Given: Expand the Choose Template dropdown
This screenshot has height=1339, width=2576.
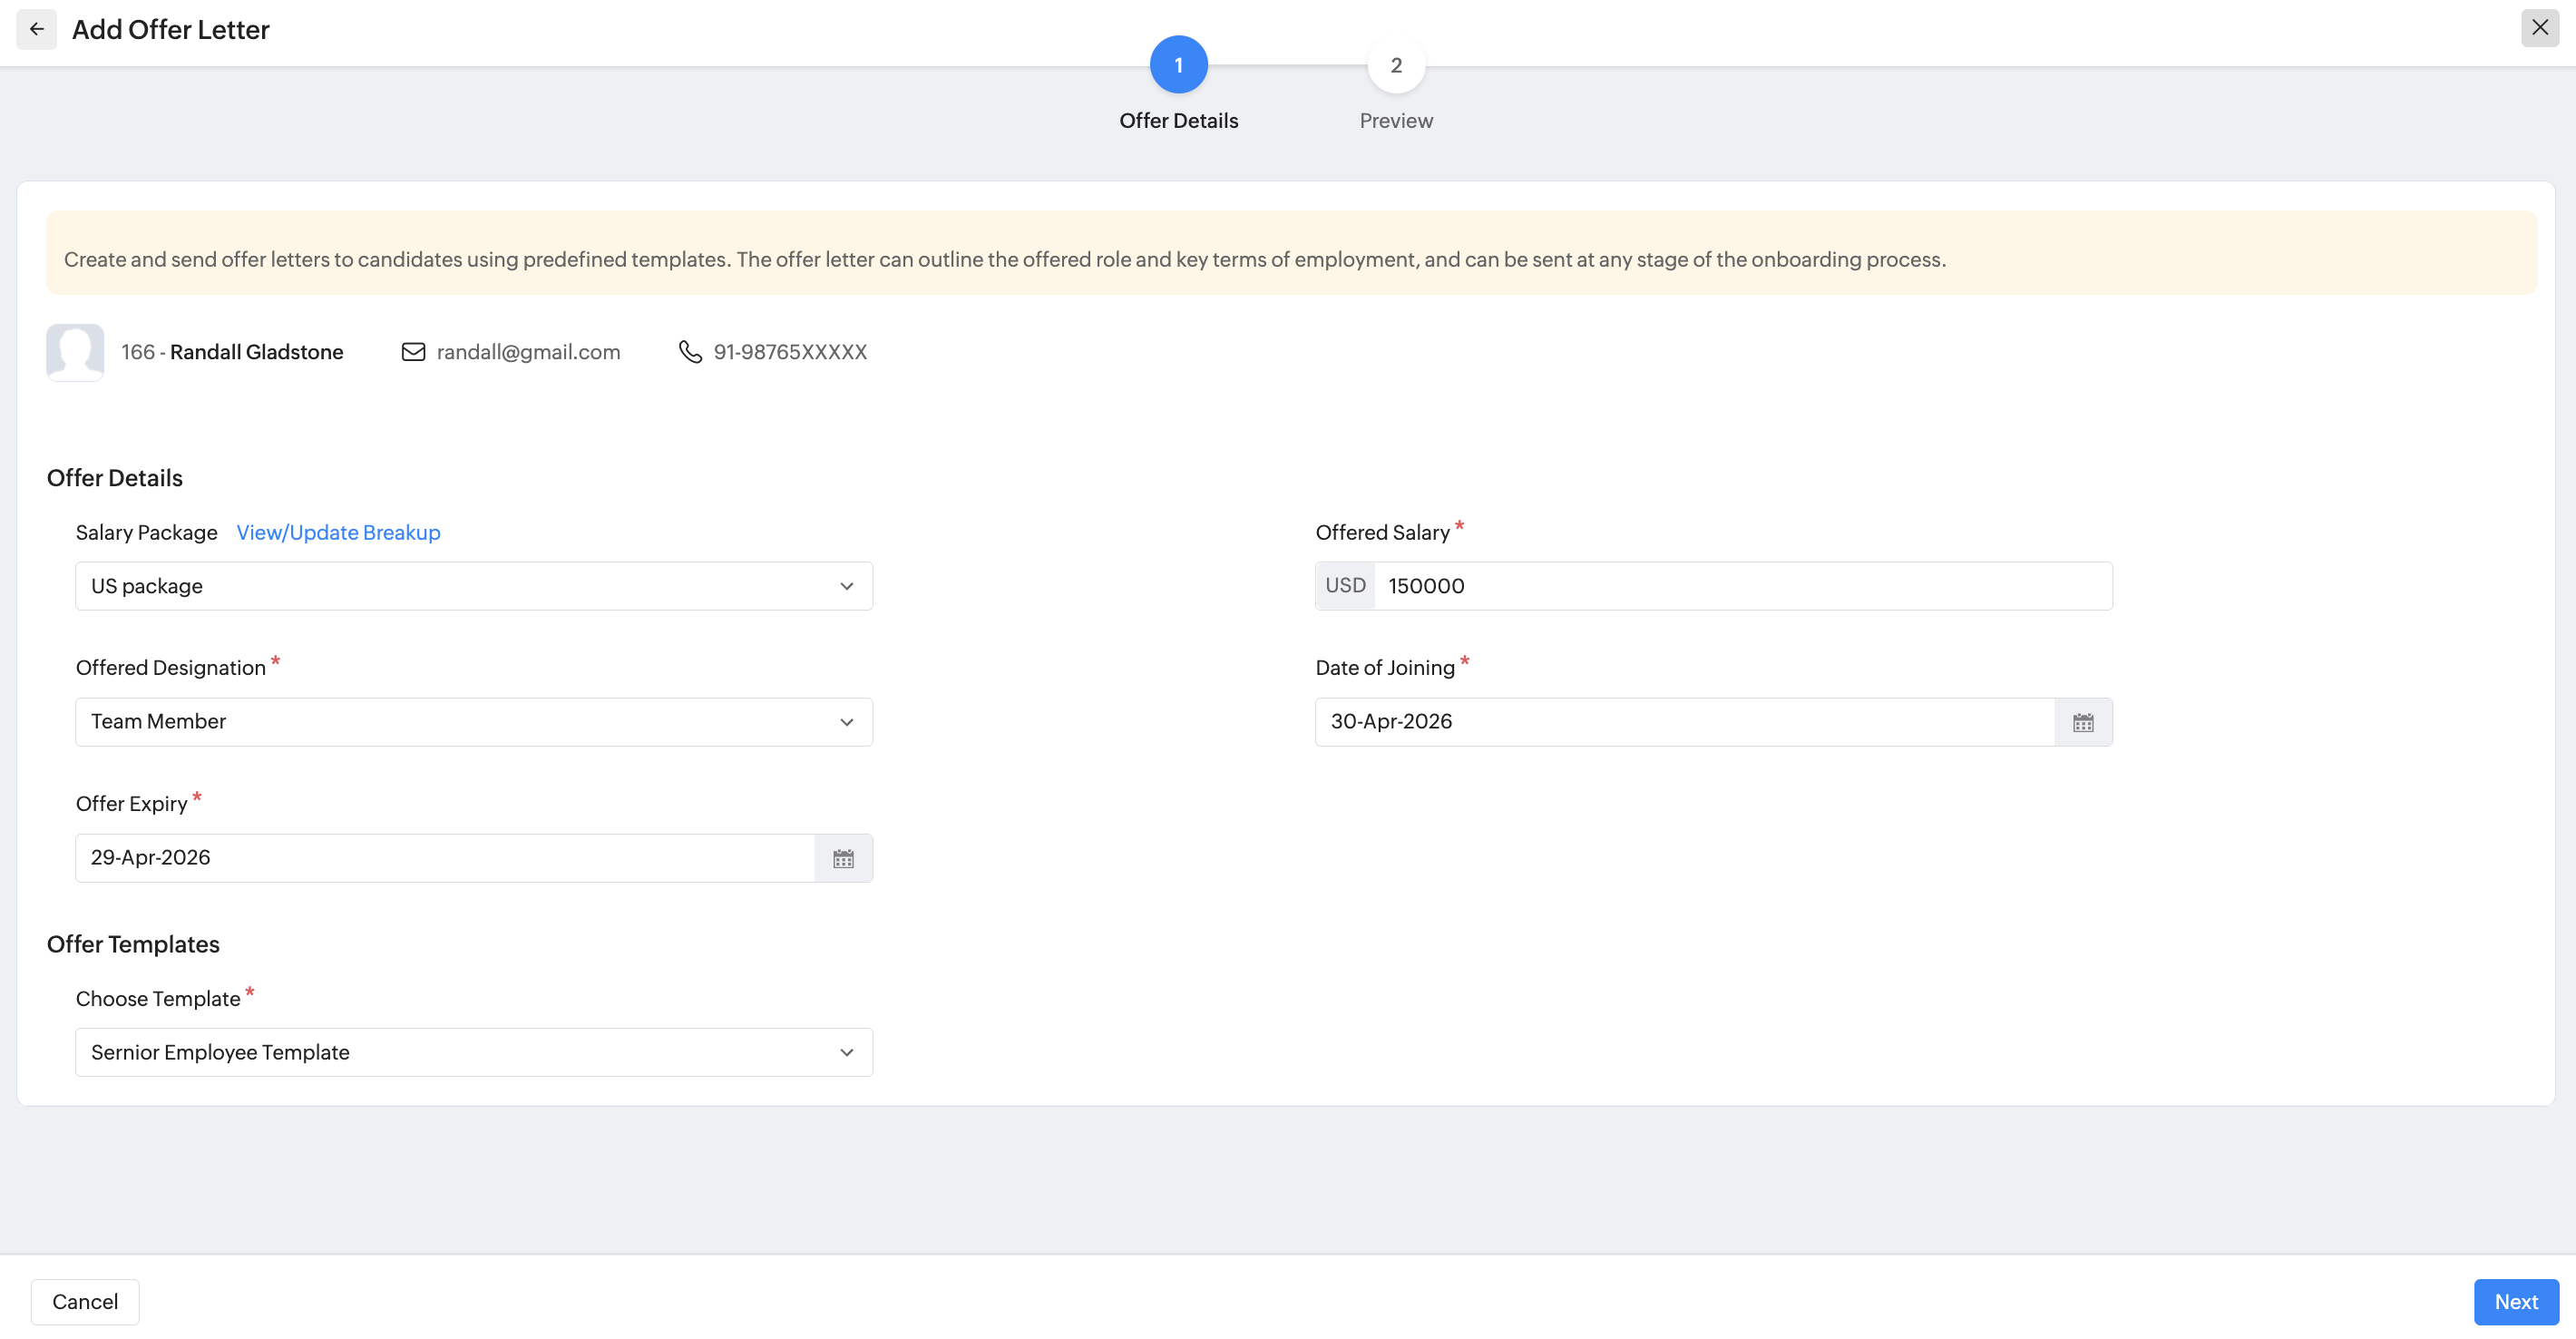Looking at the screenshot, I should pos(473,1052).
